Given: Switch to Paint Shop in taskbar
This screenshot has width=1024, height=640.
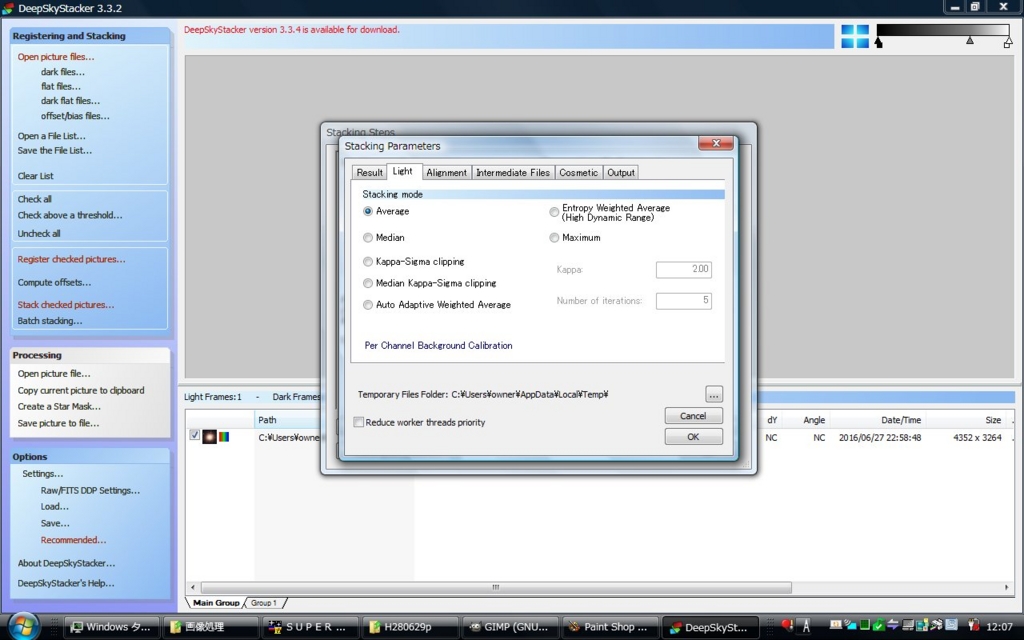Looking at the screenshot, I should pyautogui.click(x=609, y=627).
